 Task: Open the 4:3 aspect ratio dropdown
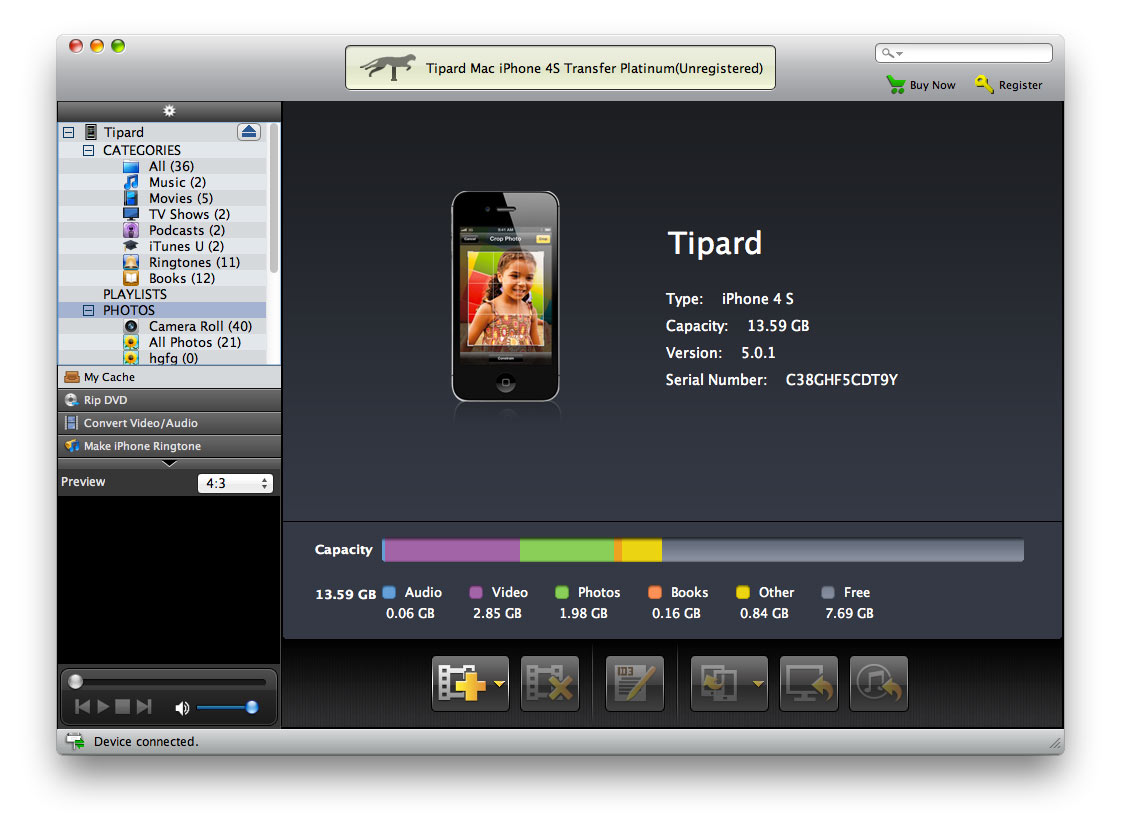click(x=235, y=483)
